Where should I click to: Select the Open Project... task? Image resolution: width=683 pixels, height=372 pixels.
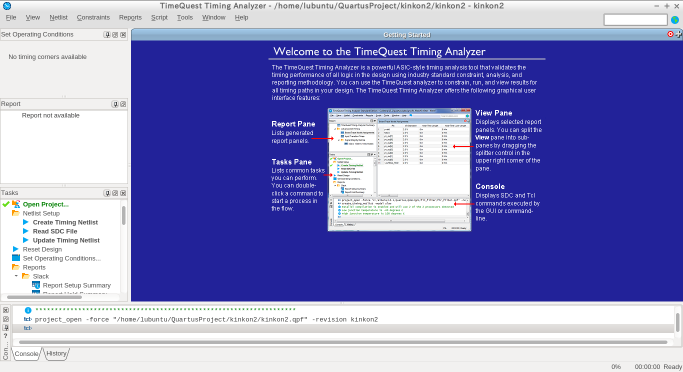click(46, 204)
